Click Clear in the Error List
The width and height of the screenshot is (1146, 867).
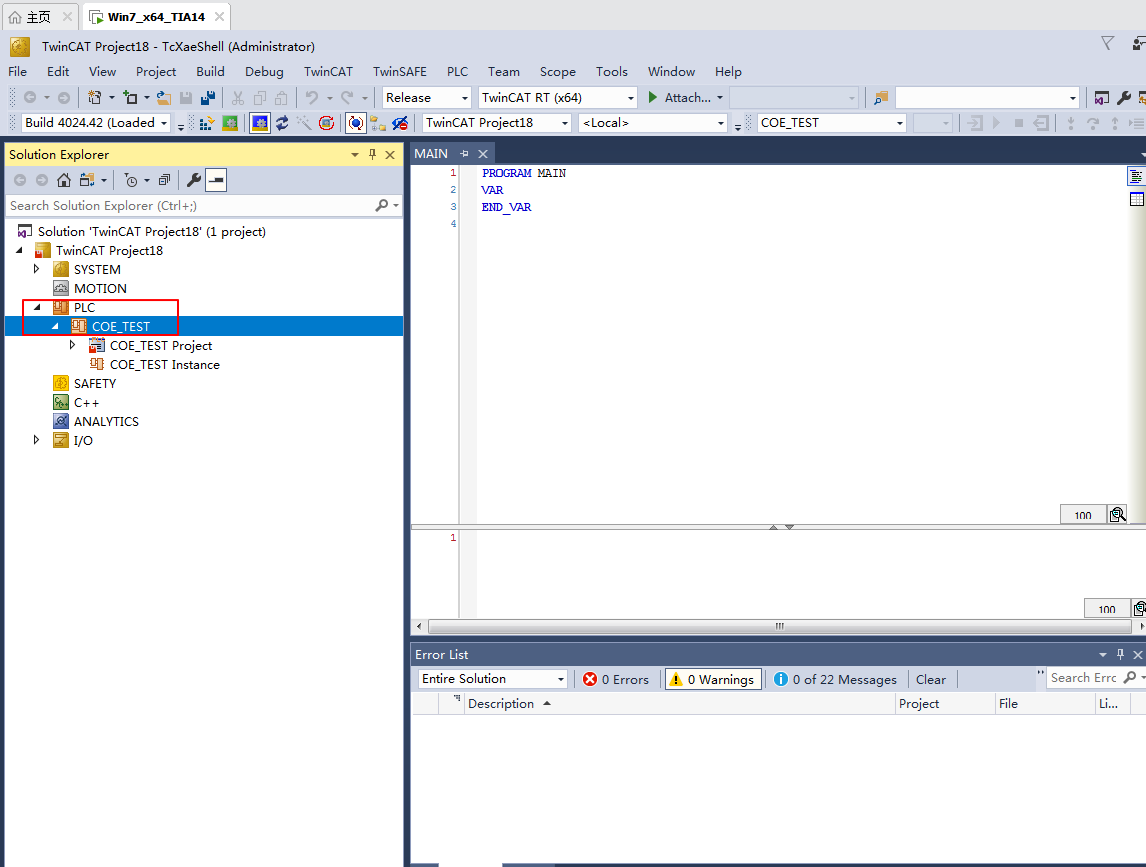[931, 679]
